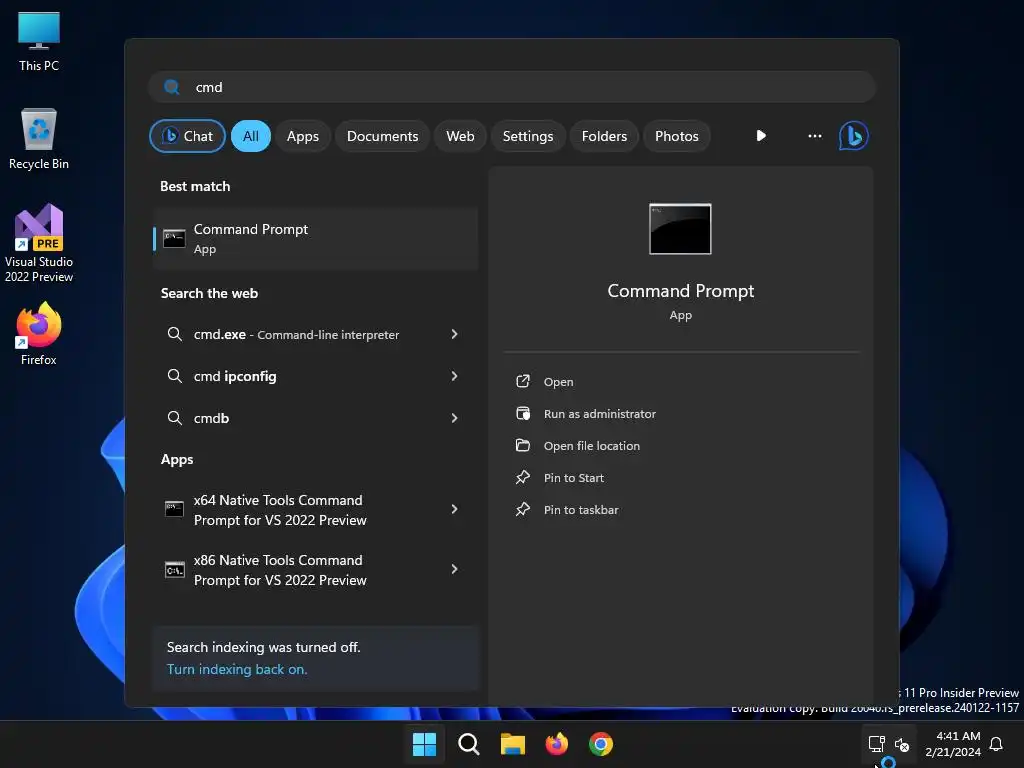Open the Bing icon beside the filters
Screen dimensions: 1024x768
[x=853, y=136]
